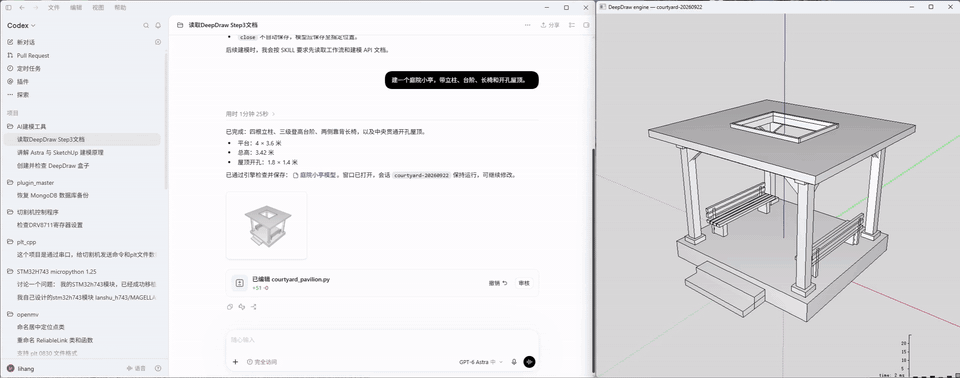
Task: Go back with the left arrow
Action: [x=22, y=7]
